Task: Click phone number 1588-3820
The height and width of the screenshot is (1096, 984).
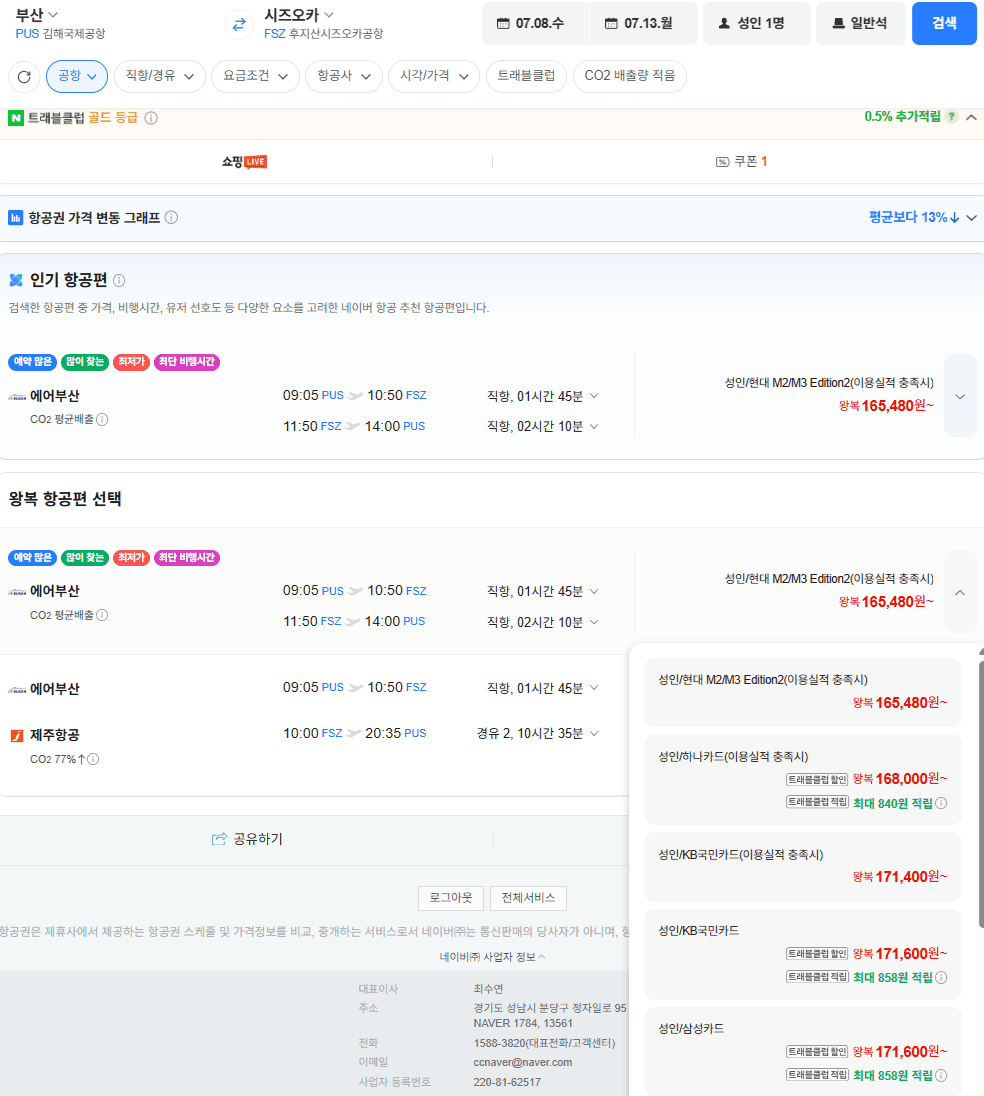Action: pos(544,1043)
